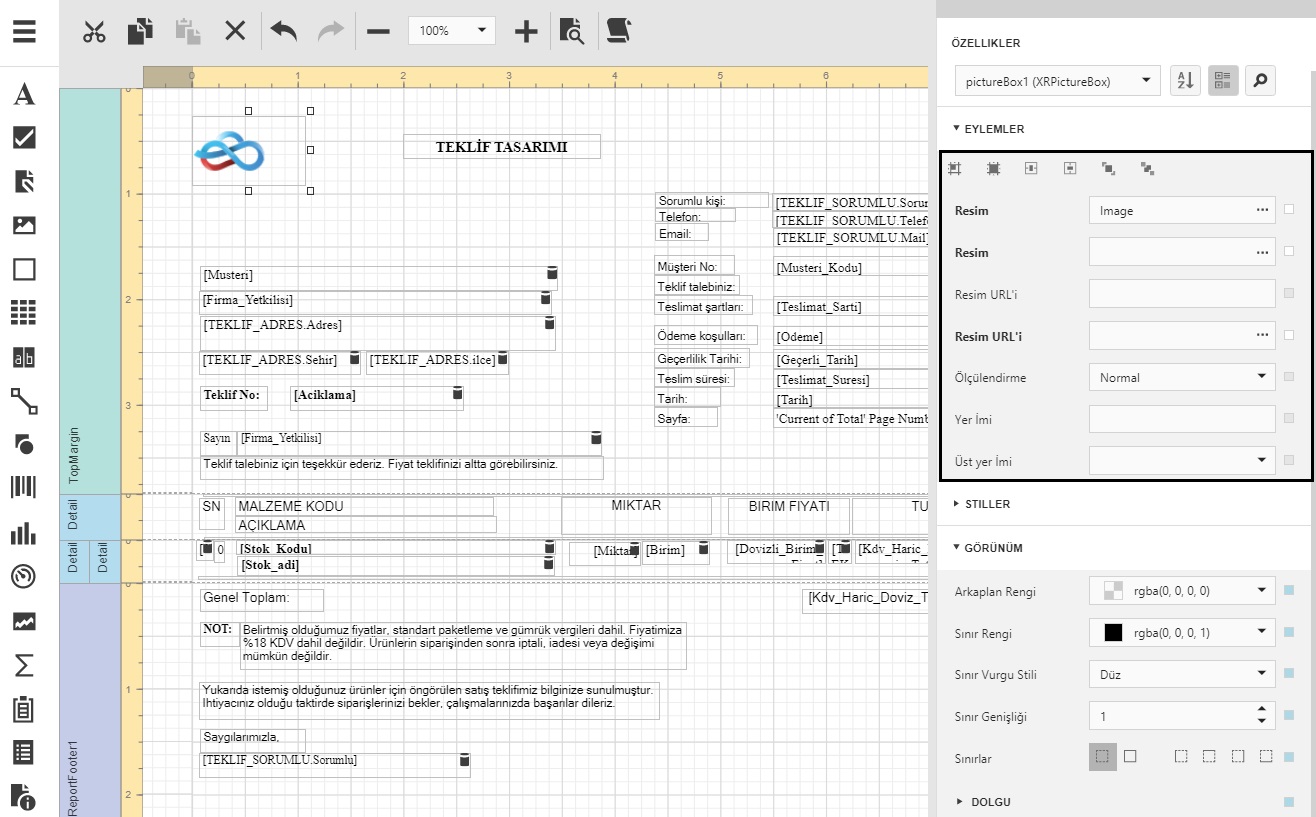The image size is (1316, 817).
Task: Select the Chart tool in toolbox
Action: point(24,532)
